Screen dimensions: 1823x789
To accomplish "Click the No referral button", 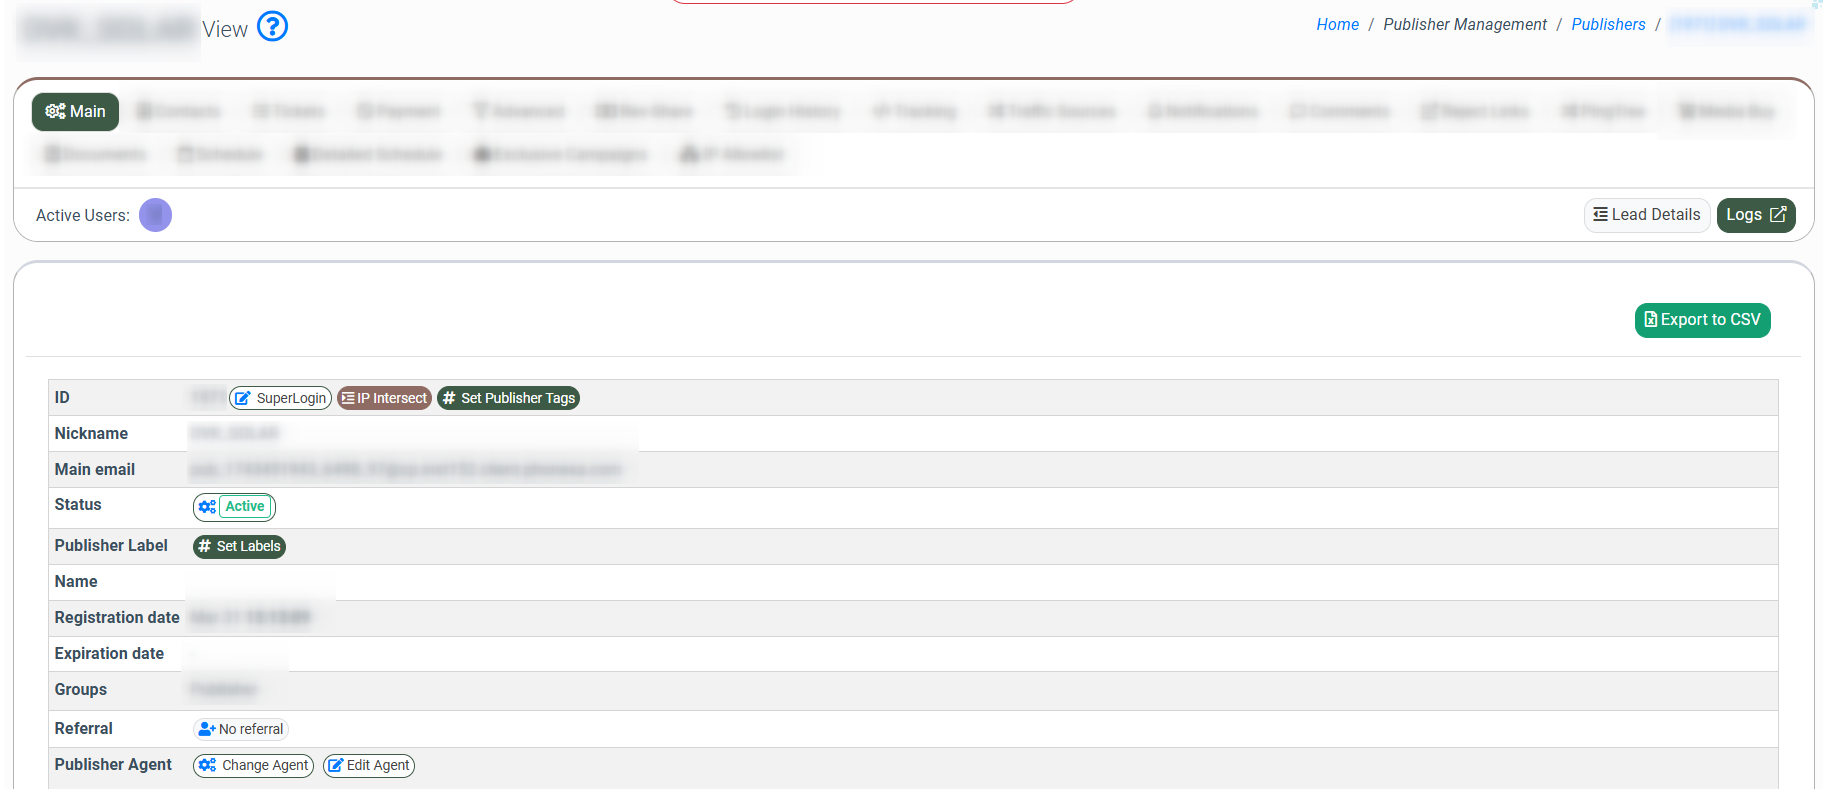I will [x=241, y=730].
